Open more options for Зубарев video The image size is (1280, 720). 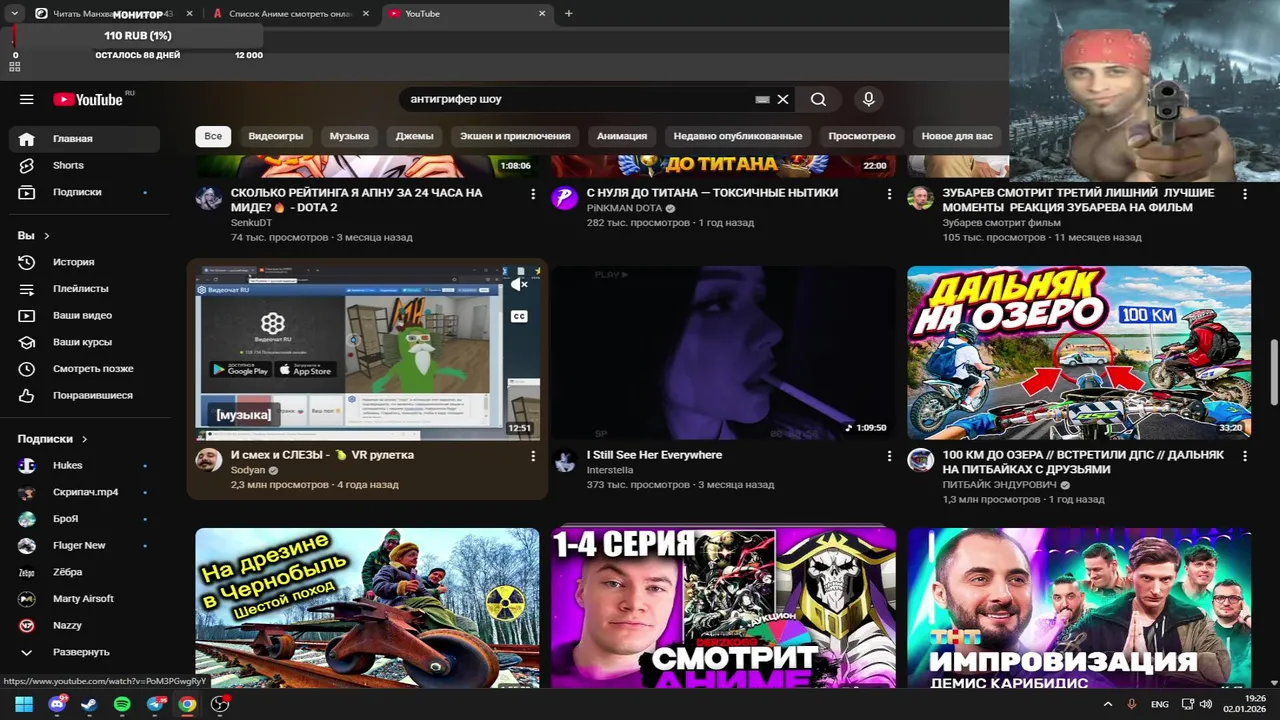[x=1245, y=193]
